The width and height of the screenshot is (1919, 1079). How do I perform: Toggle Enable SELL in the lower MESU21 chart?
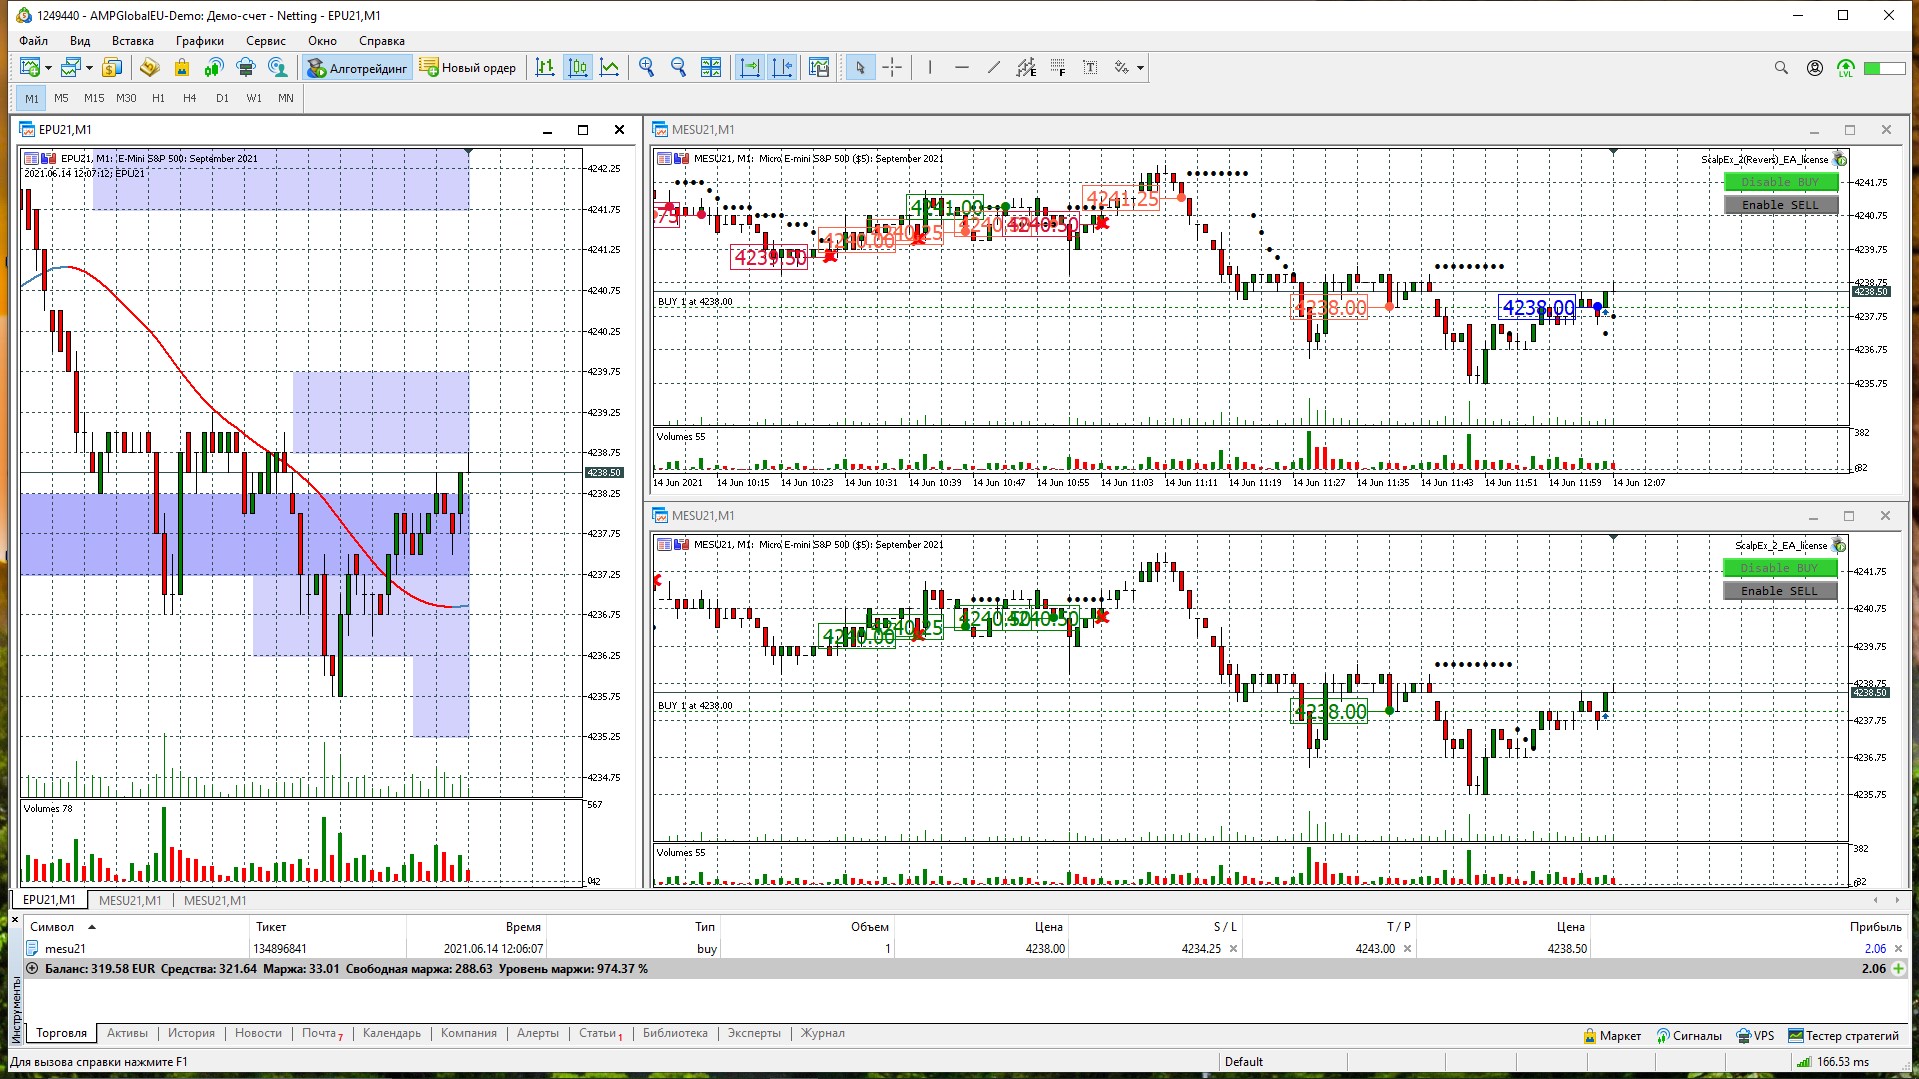pyautogui.click(x=1780, y=591)
